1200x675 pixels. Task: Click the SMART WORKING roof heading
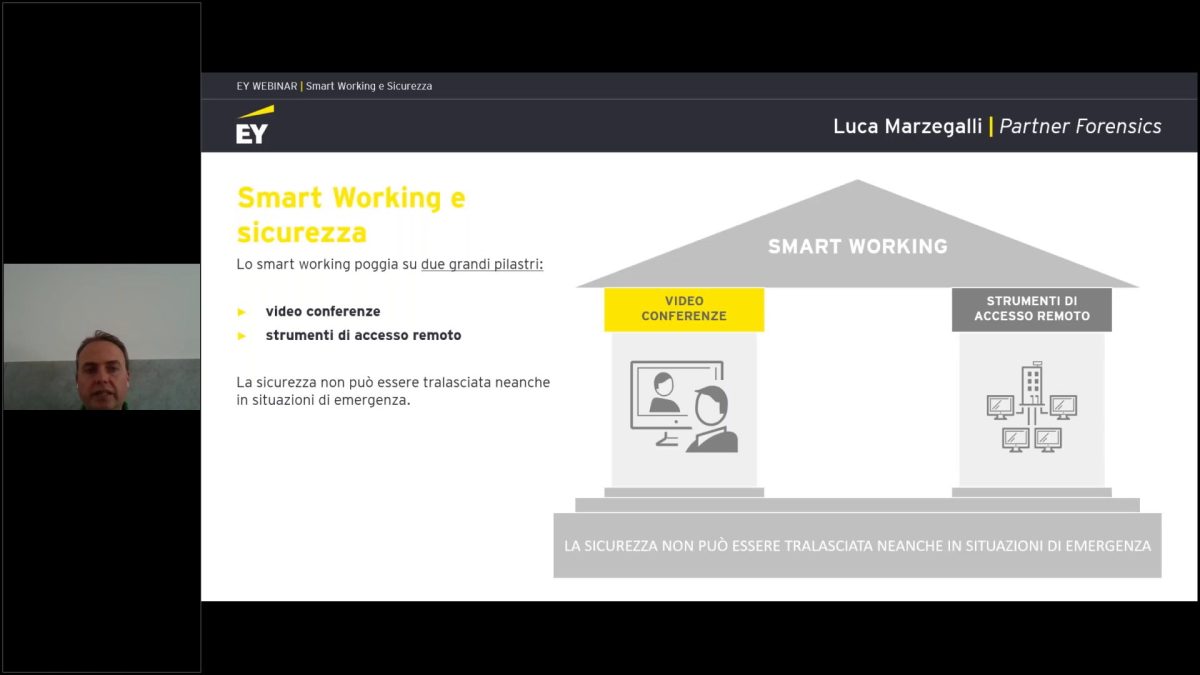point(857,246)
